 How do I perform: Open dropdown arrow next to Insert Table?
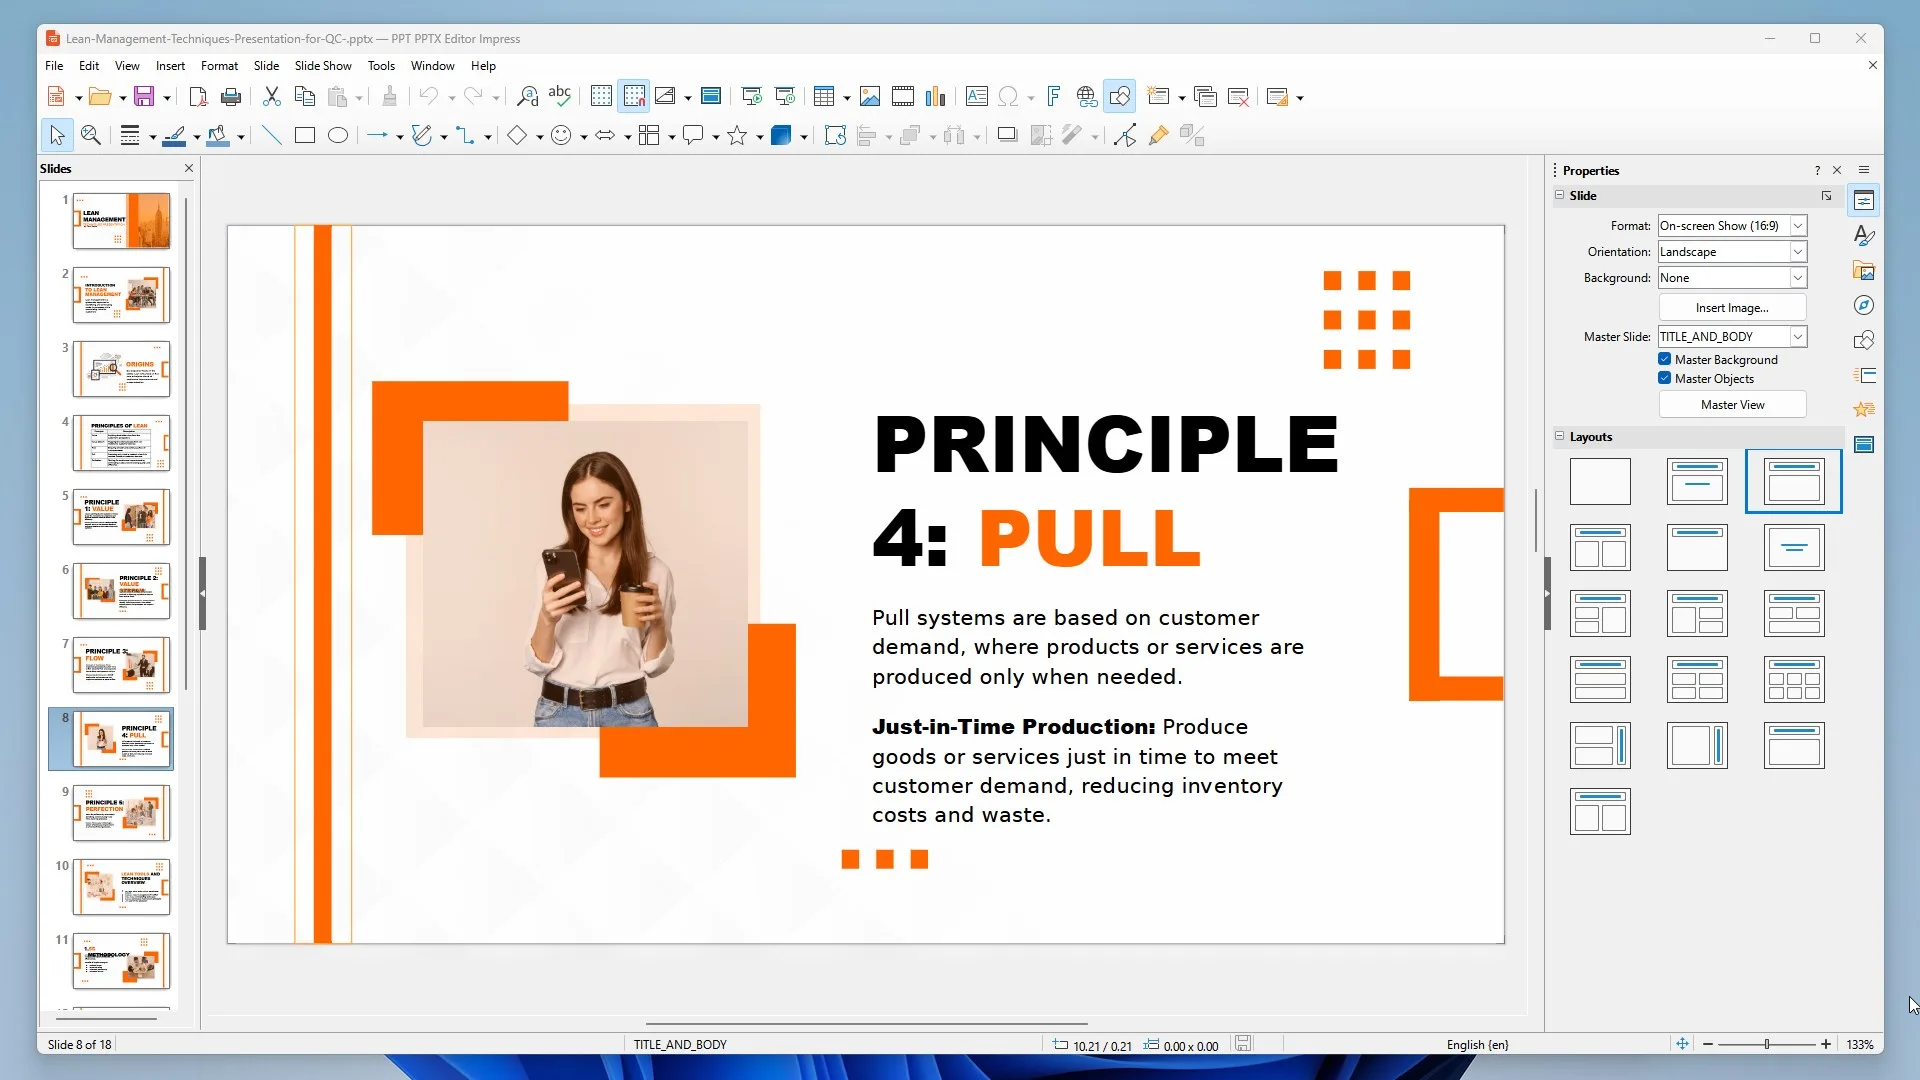pyautogui.click(x=847, y=98)
